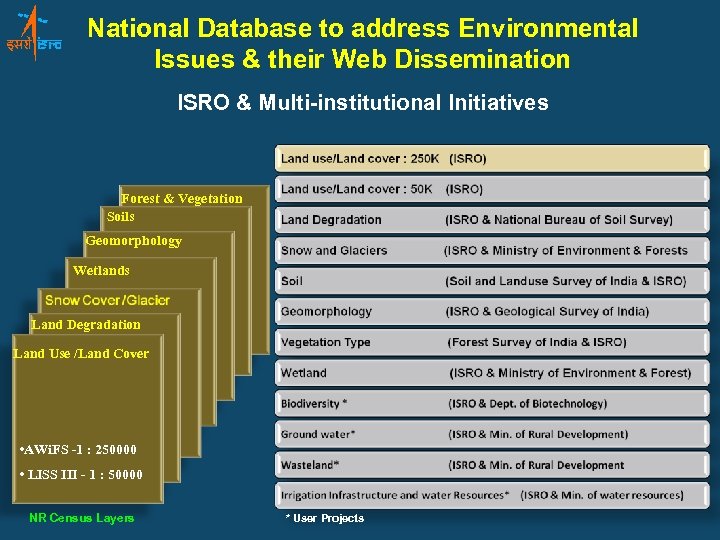The width and height of the screenshot is (720, 540).
Task: Click the ISRO logo in the corner
Action: (34, 33)
